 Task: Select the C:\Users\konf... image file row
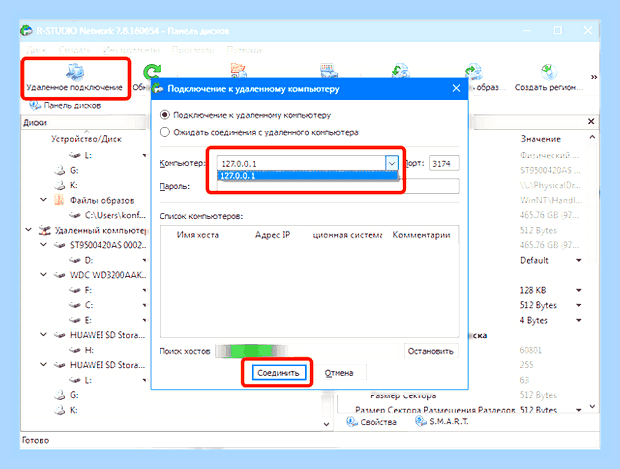click(x=108, y=215)
